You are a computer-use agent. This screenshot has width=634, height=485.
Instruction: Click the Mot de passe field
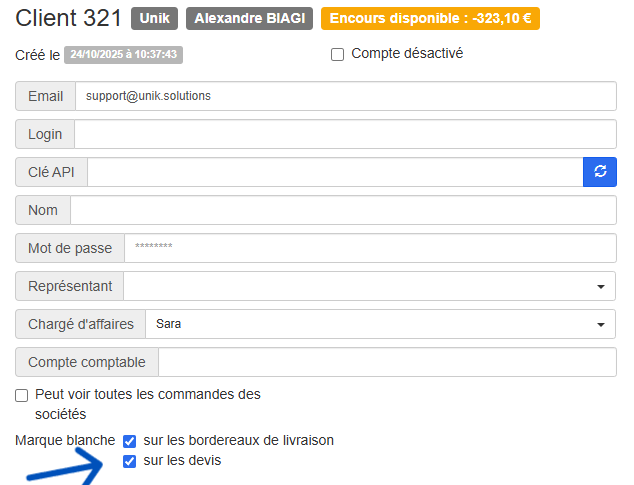click(370, 248)
